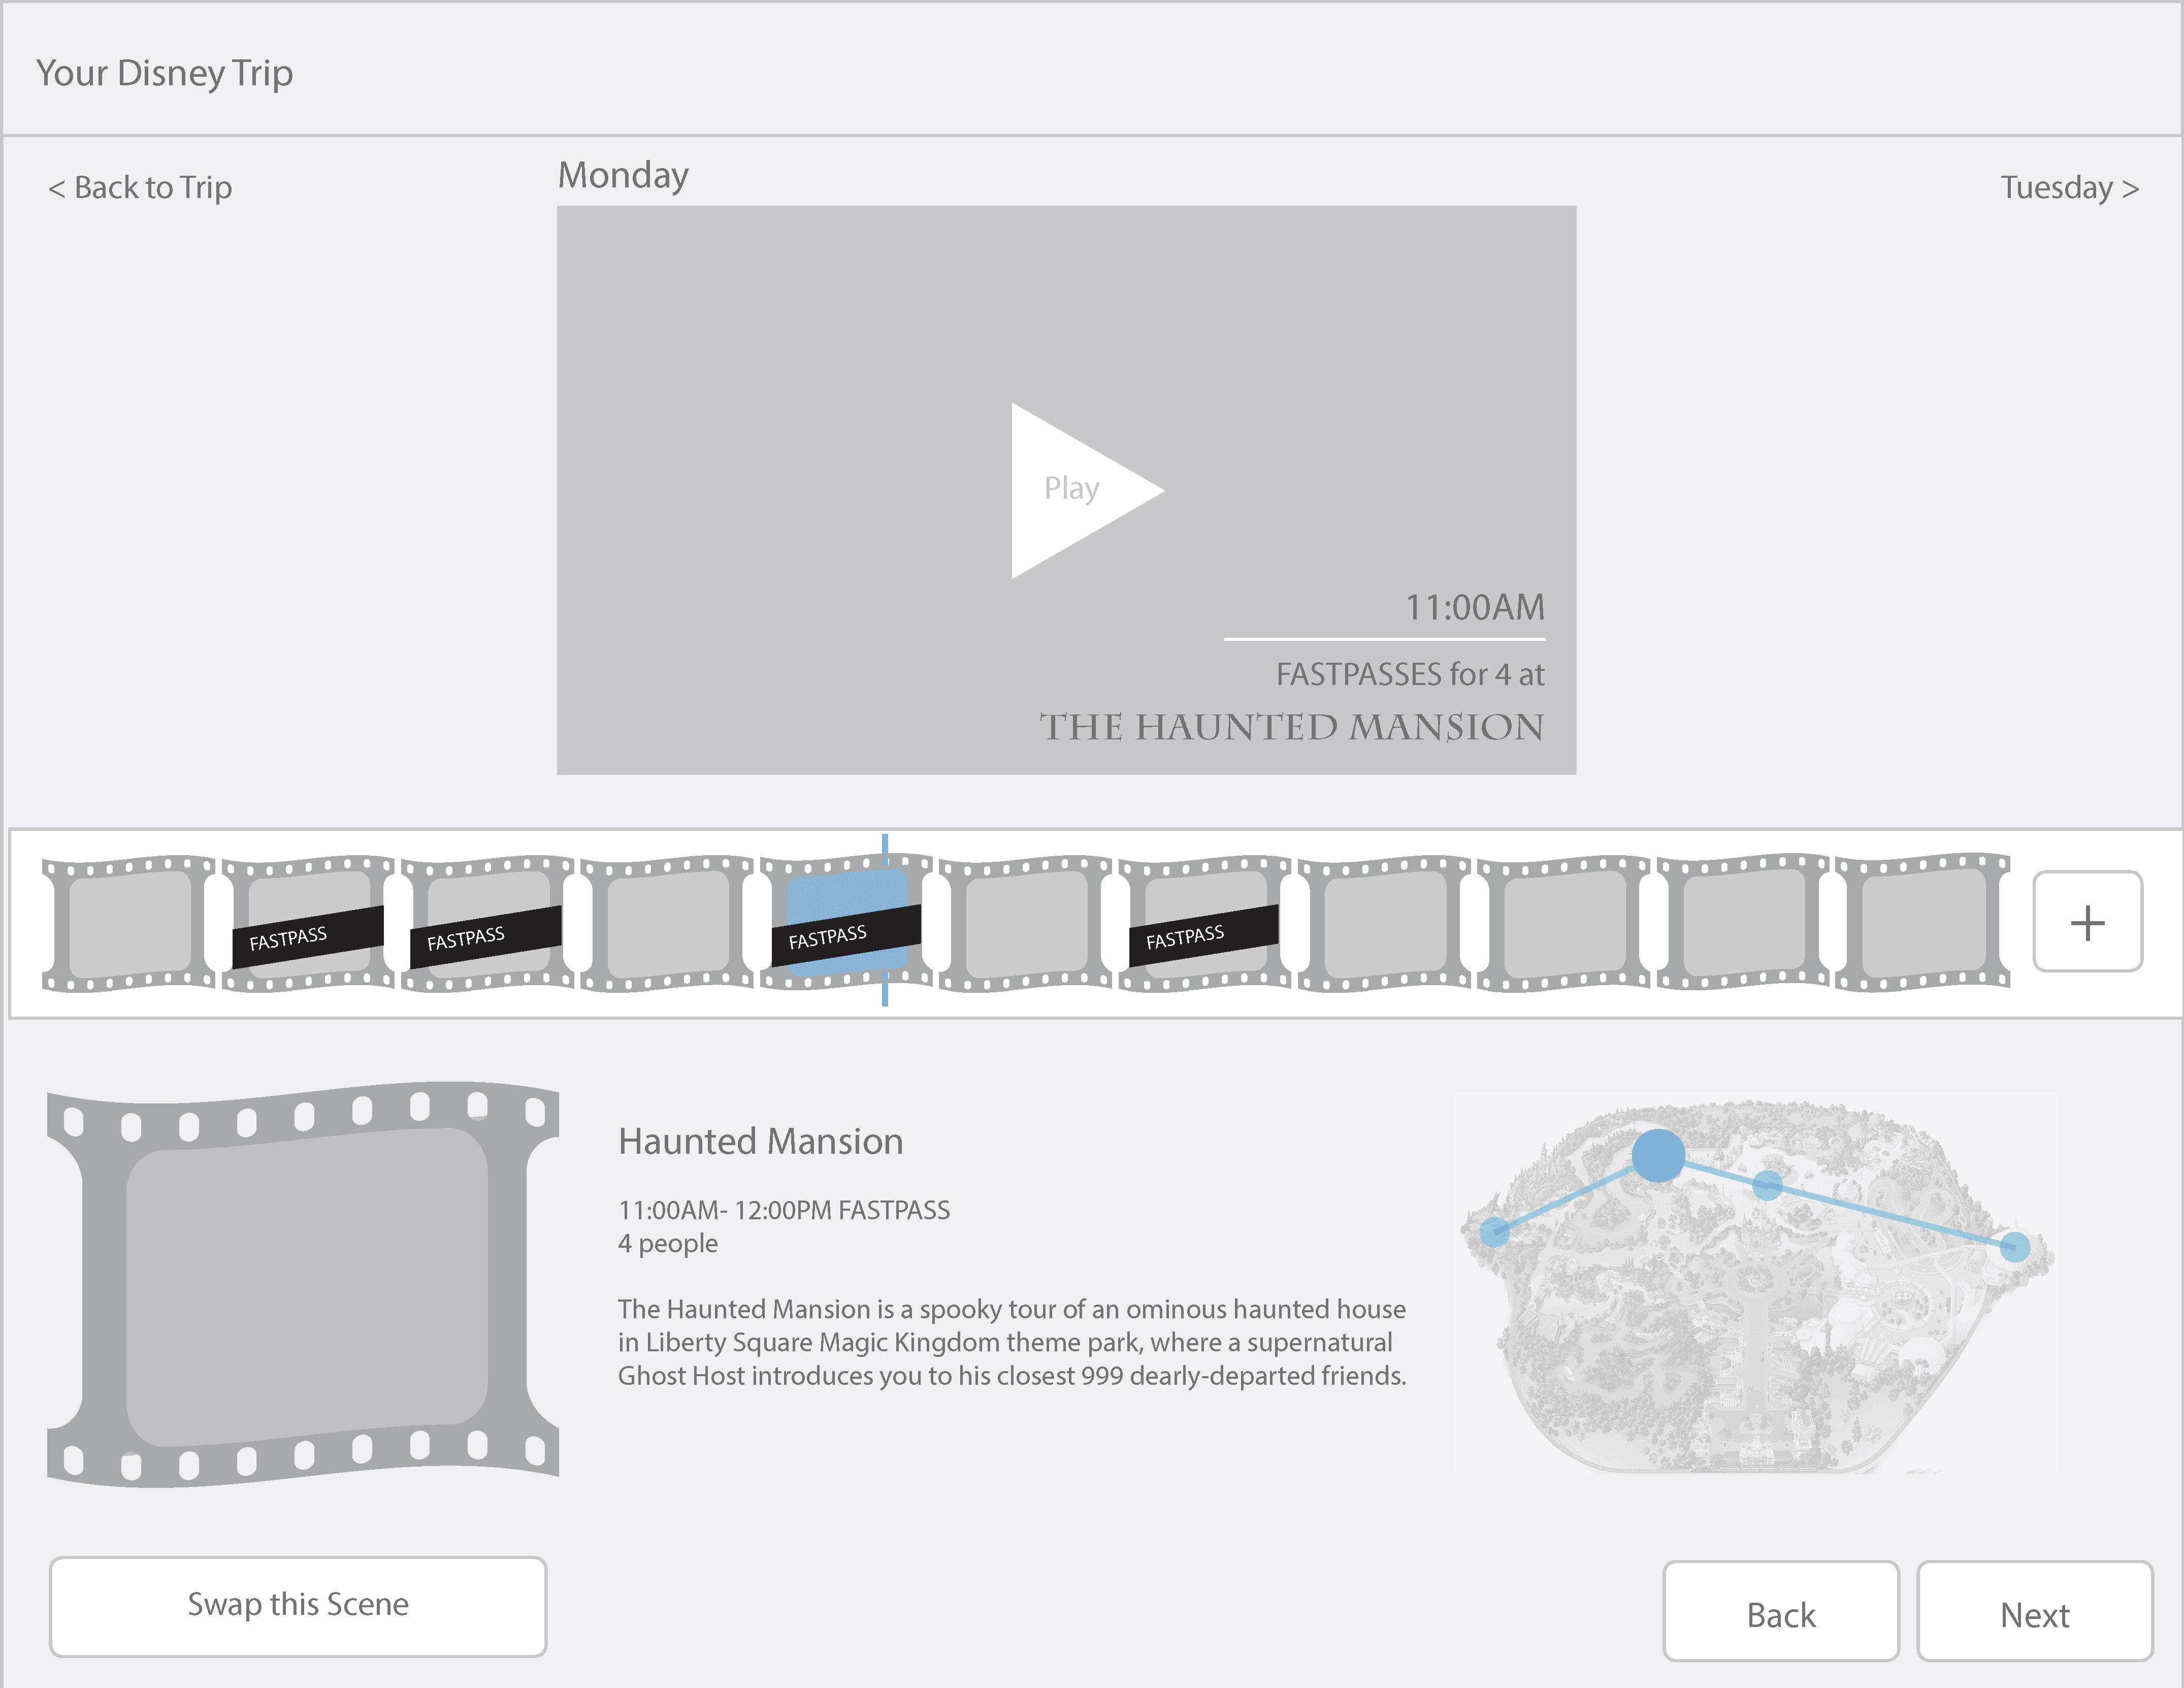Click the blue timeline playhead marker
The image size is (2184, 1688).
(885, 845)
